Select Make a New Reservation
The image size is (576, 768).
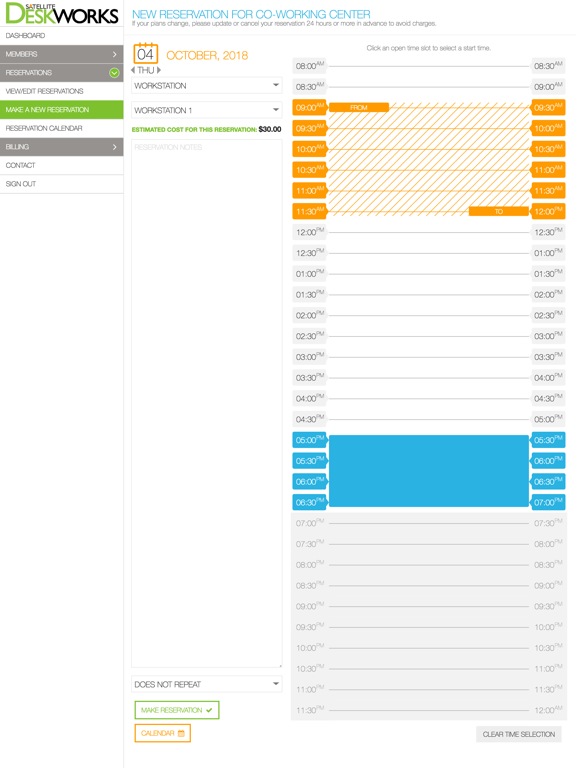[x=62, y=110]
